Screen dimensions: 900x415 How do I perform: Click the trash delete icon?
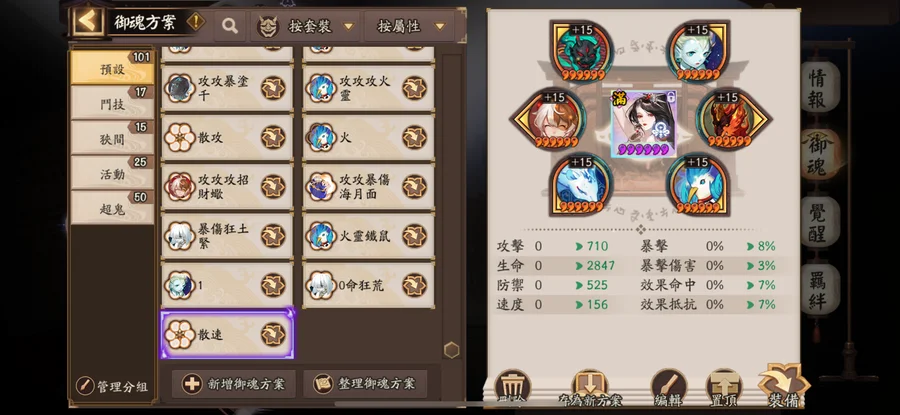click(x=511, y=387)
